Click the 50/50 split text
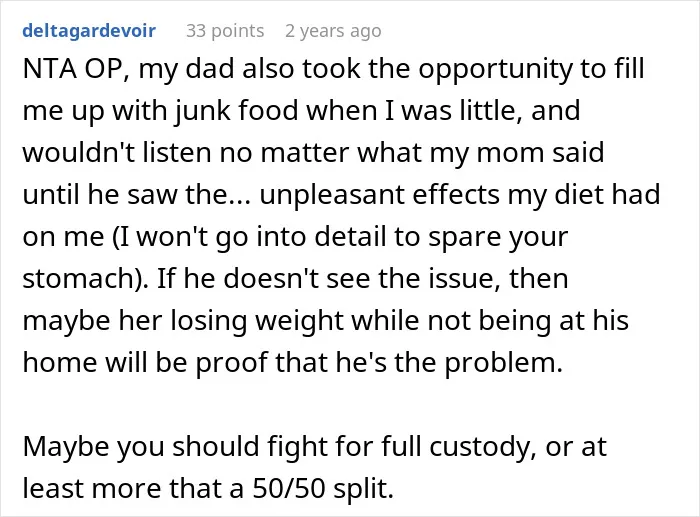 (x=323, y=489)
